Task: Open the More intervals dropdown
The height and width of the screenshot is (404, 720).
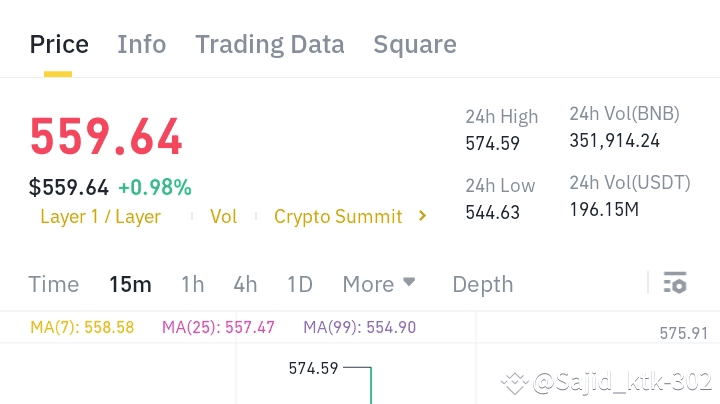Action: (x=379, y=284)
